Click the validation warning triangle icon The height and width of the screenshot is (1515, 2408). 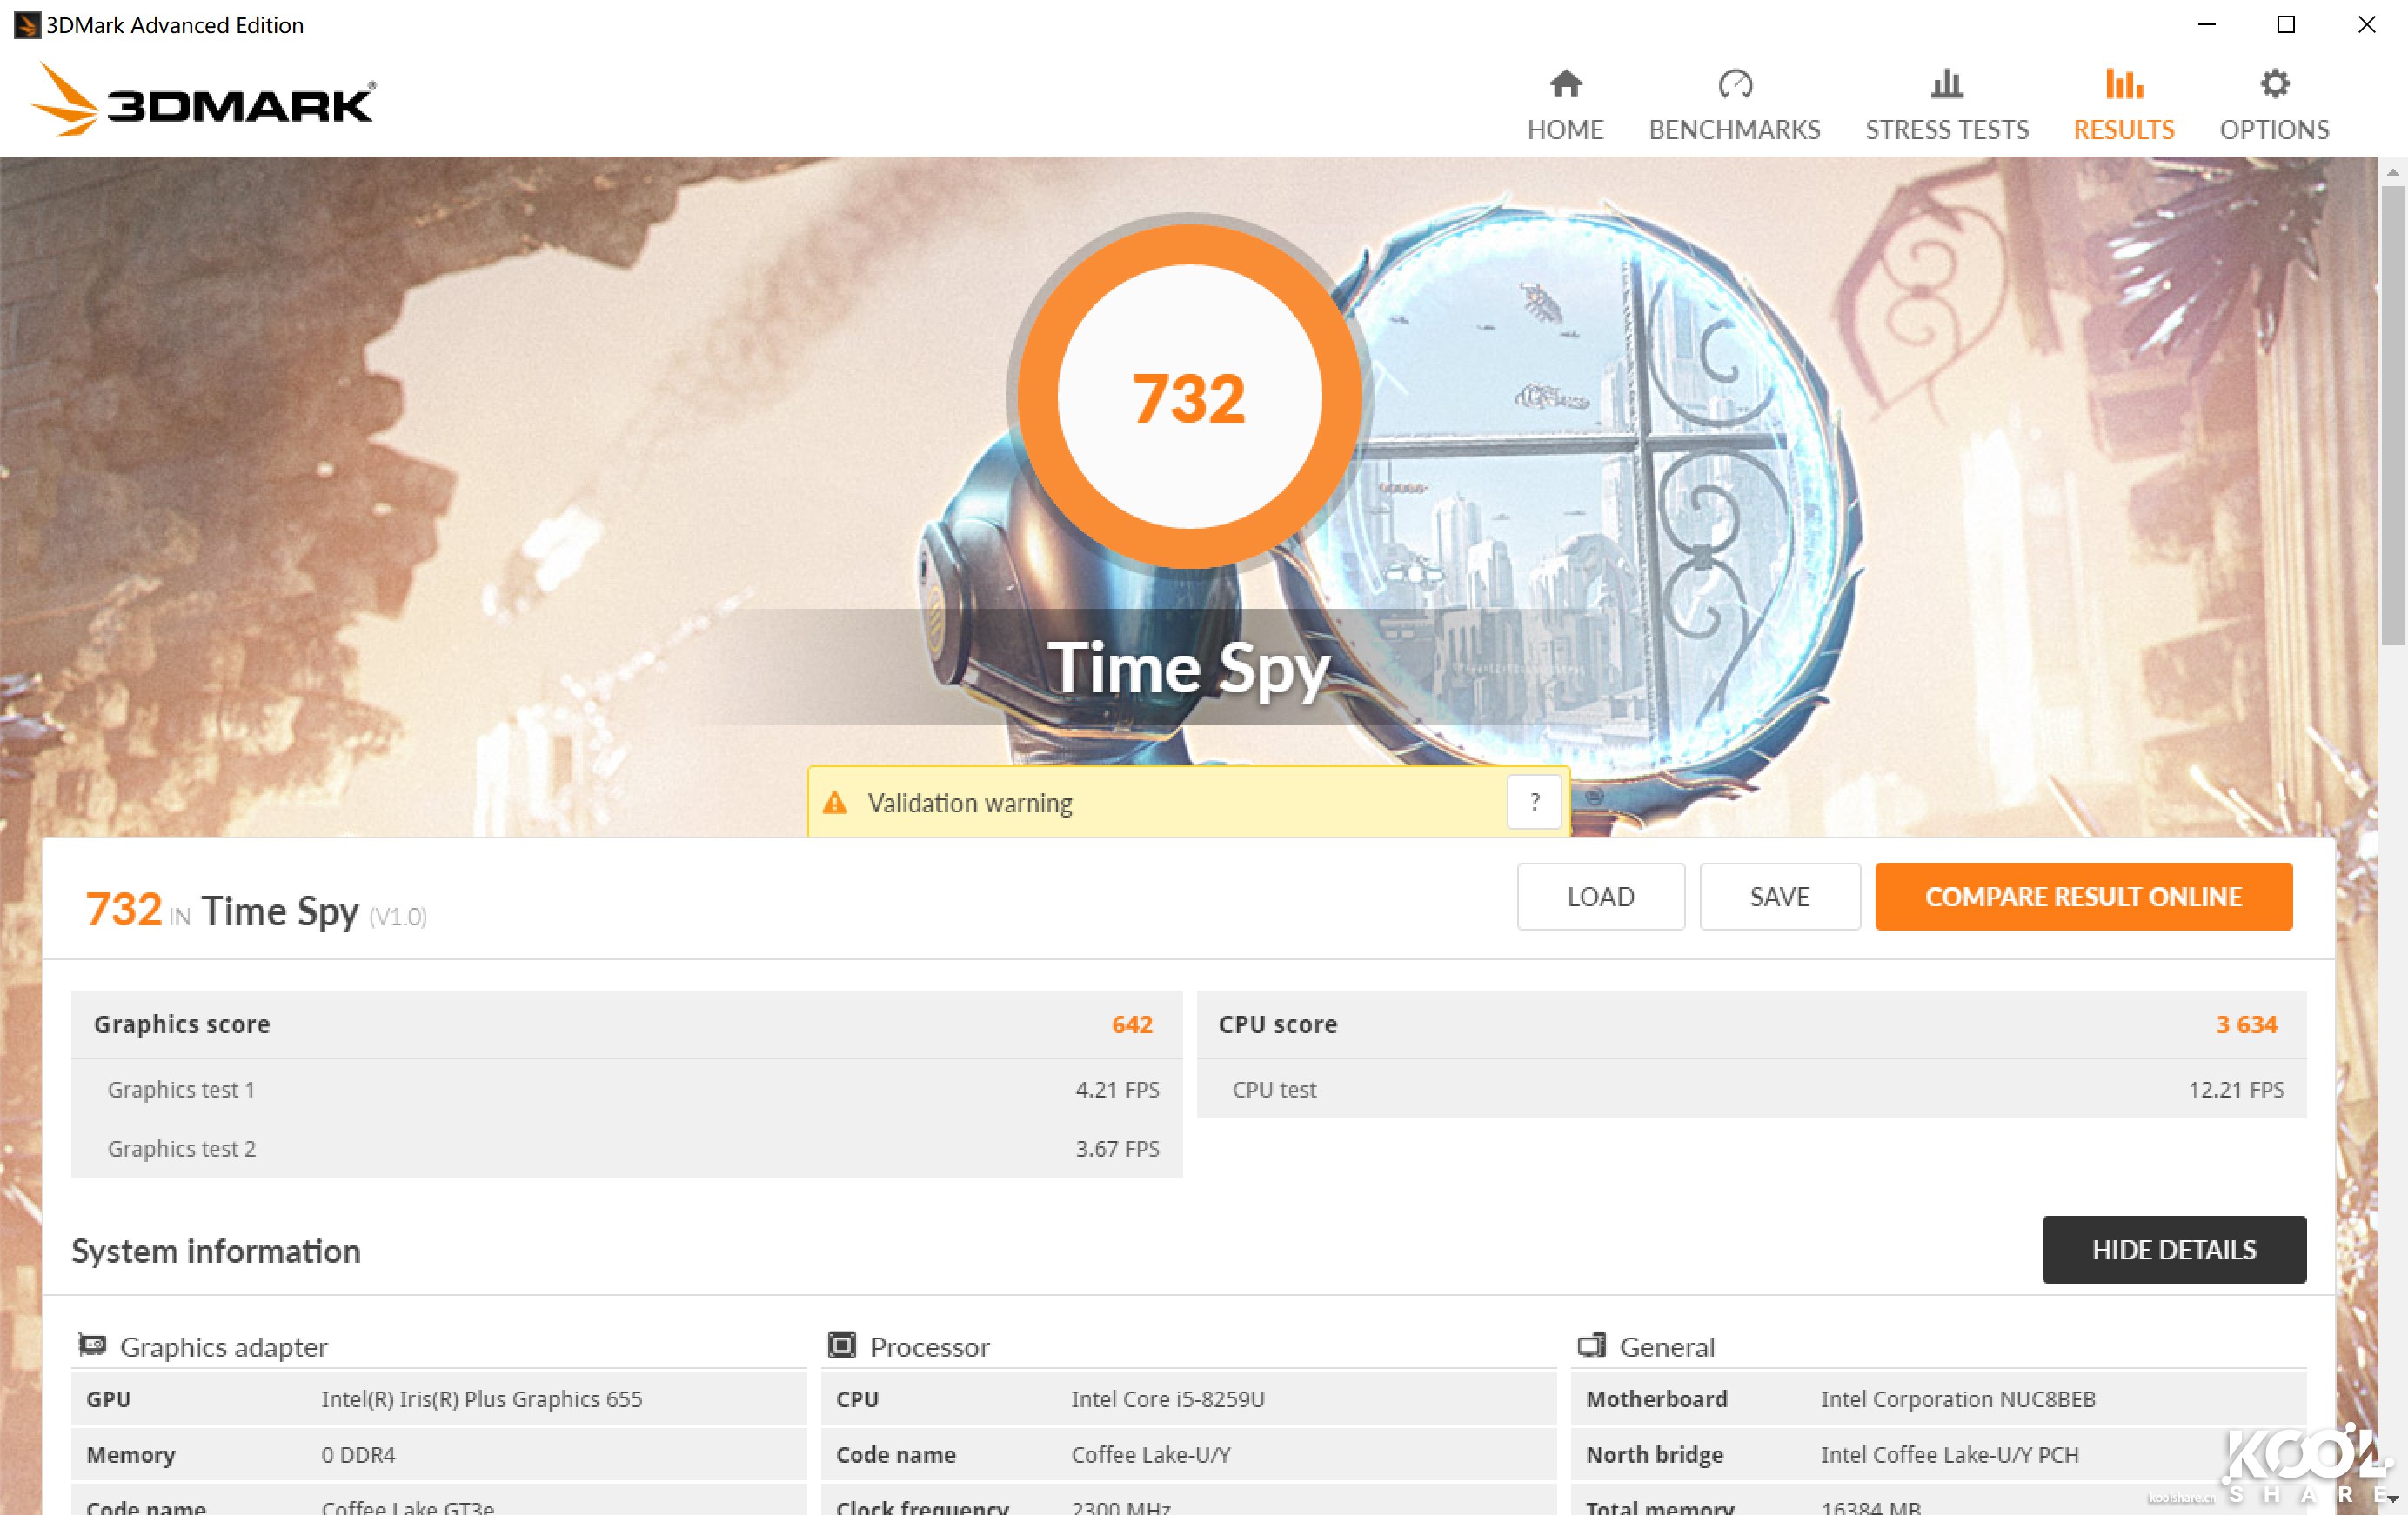(835, 803)
